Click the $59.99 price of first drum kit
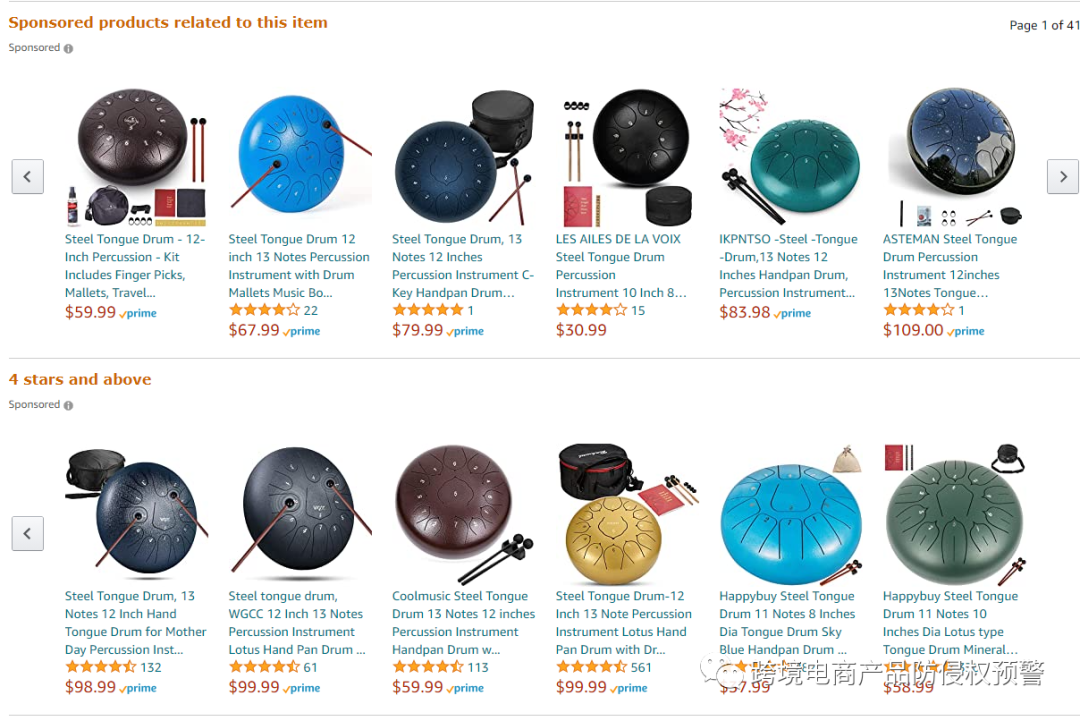Viewport: 1080px width, 721px height. (90, 313)
